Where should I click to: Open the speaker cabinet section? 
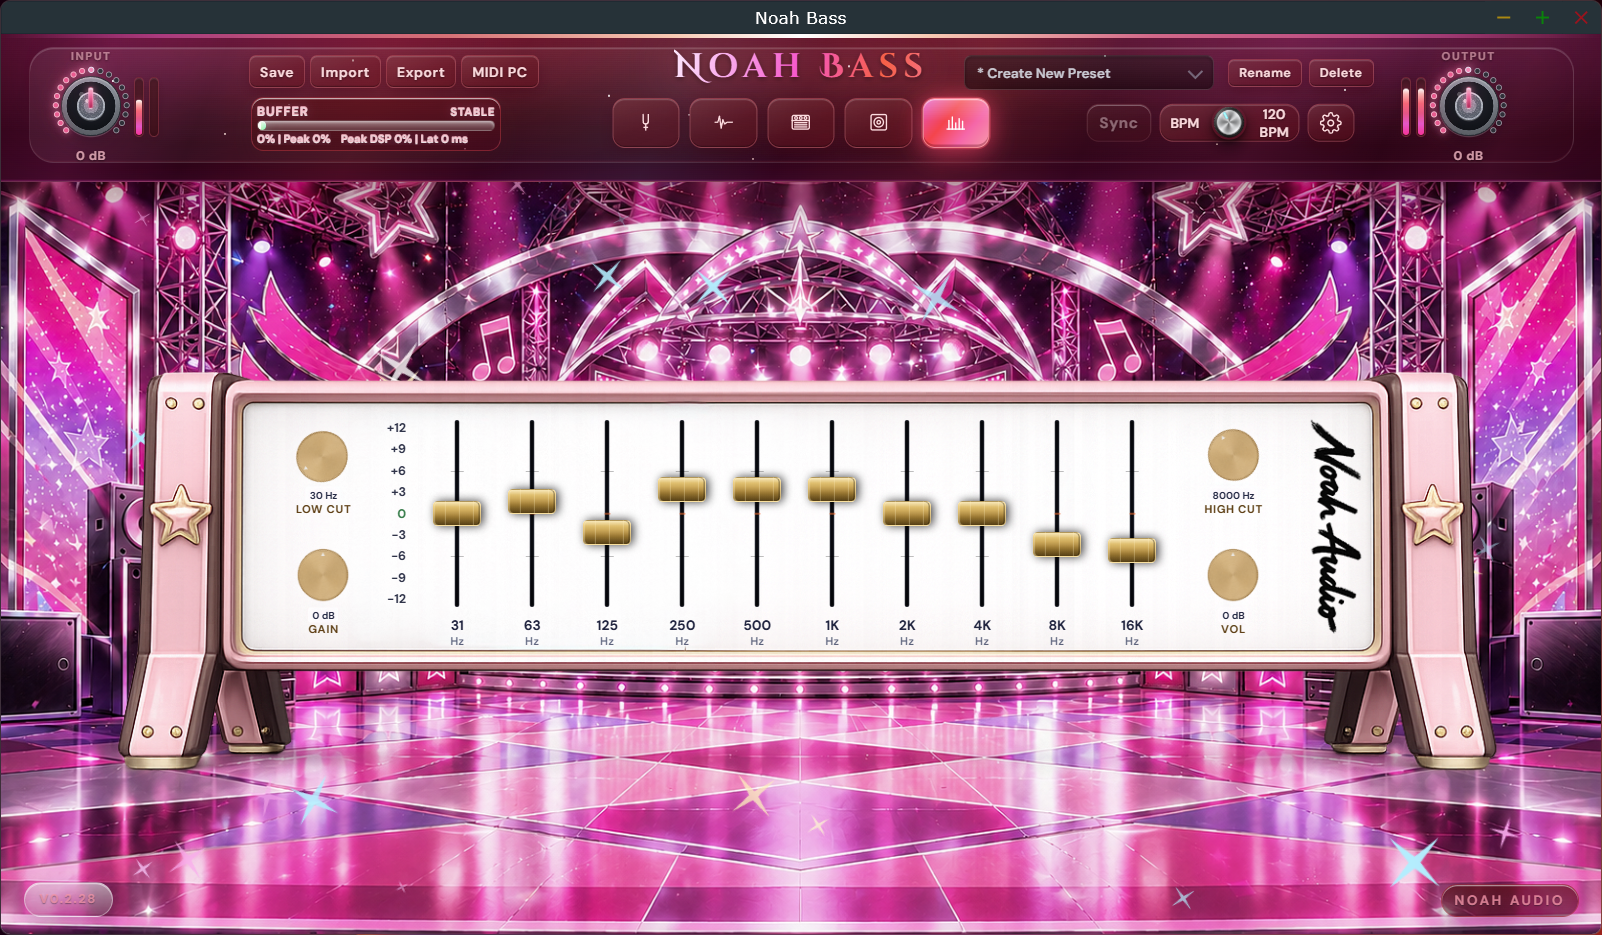878,123
